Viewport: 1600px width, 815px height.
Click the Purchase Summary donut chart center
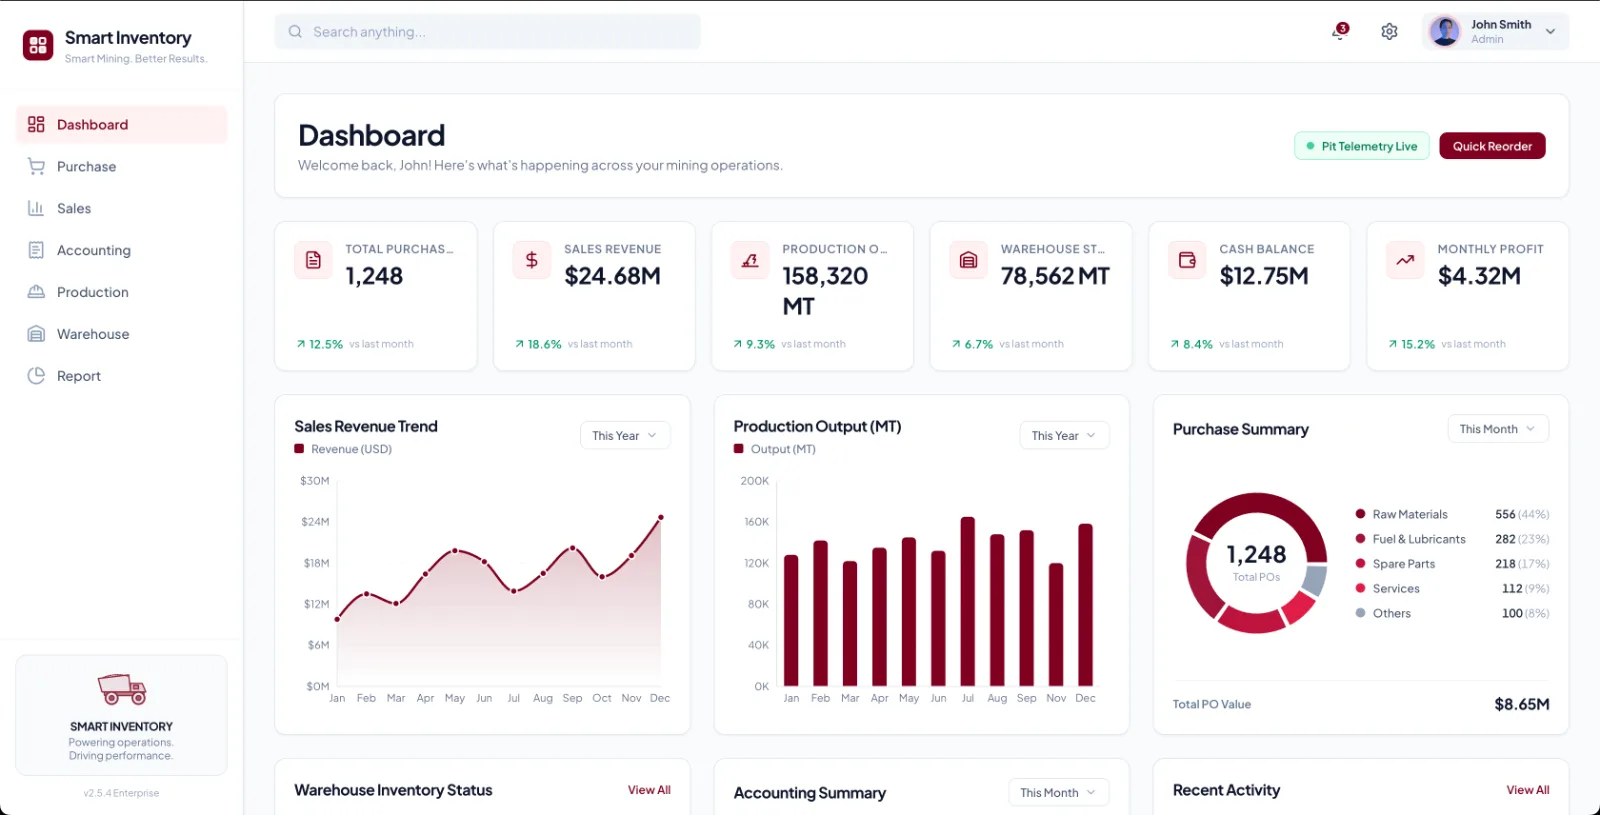(x=1256, y=563)
